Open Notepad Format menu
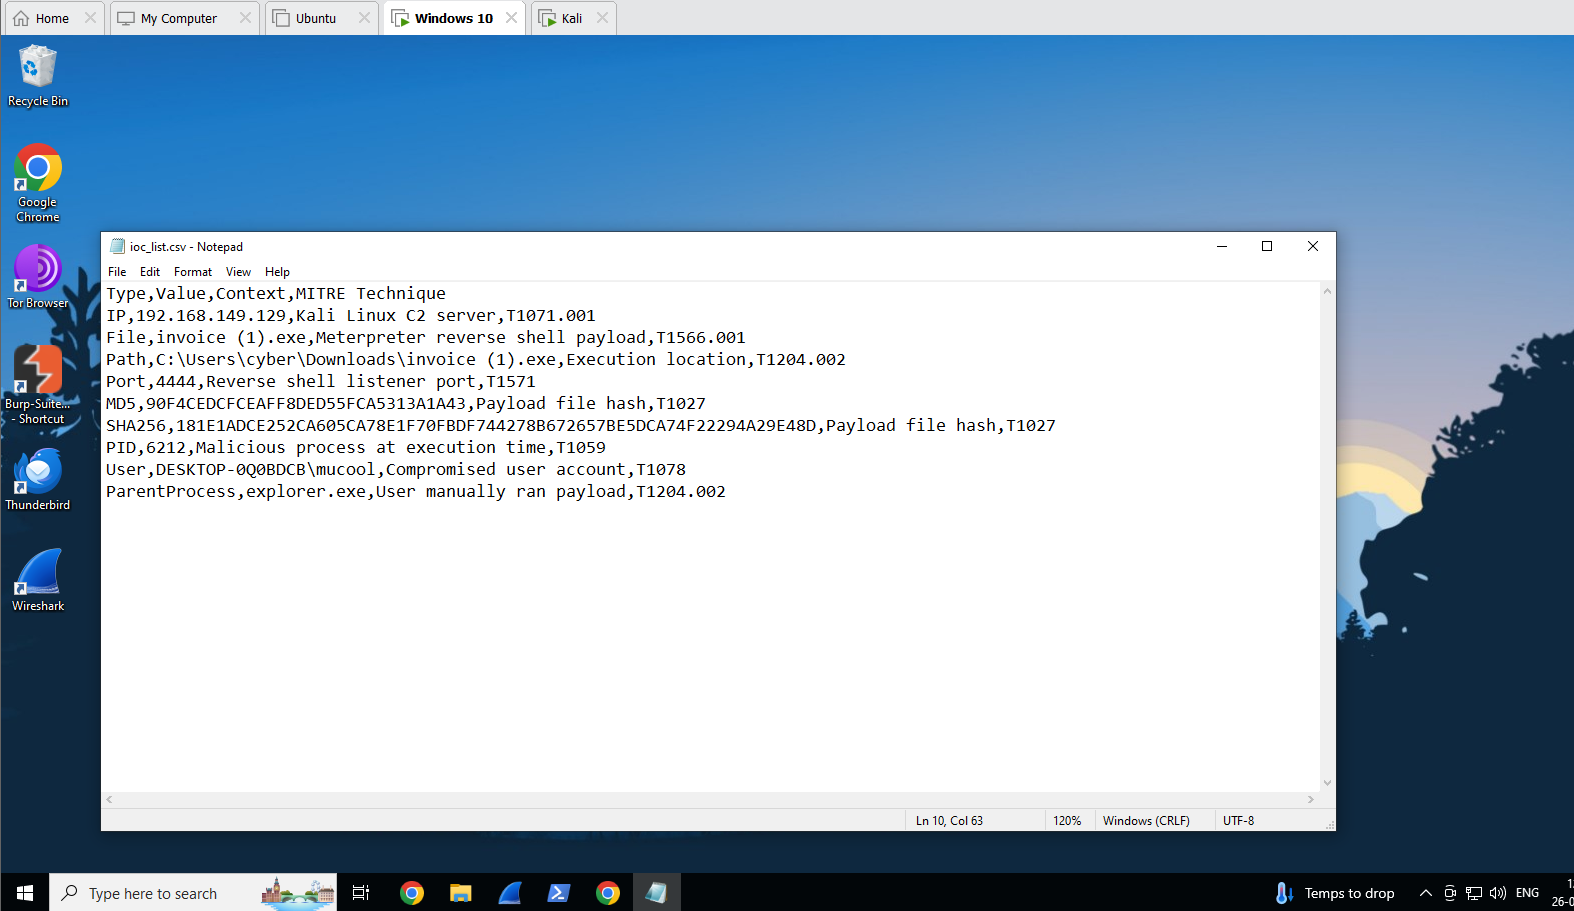This screenshot has height=911, width=1574. pos(193,272)
